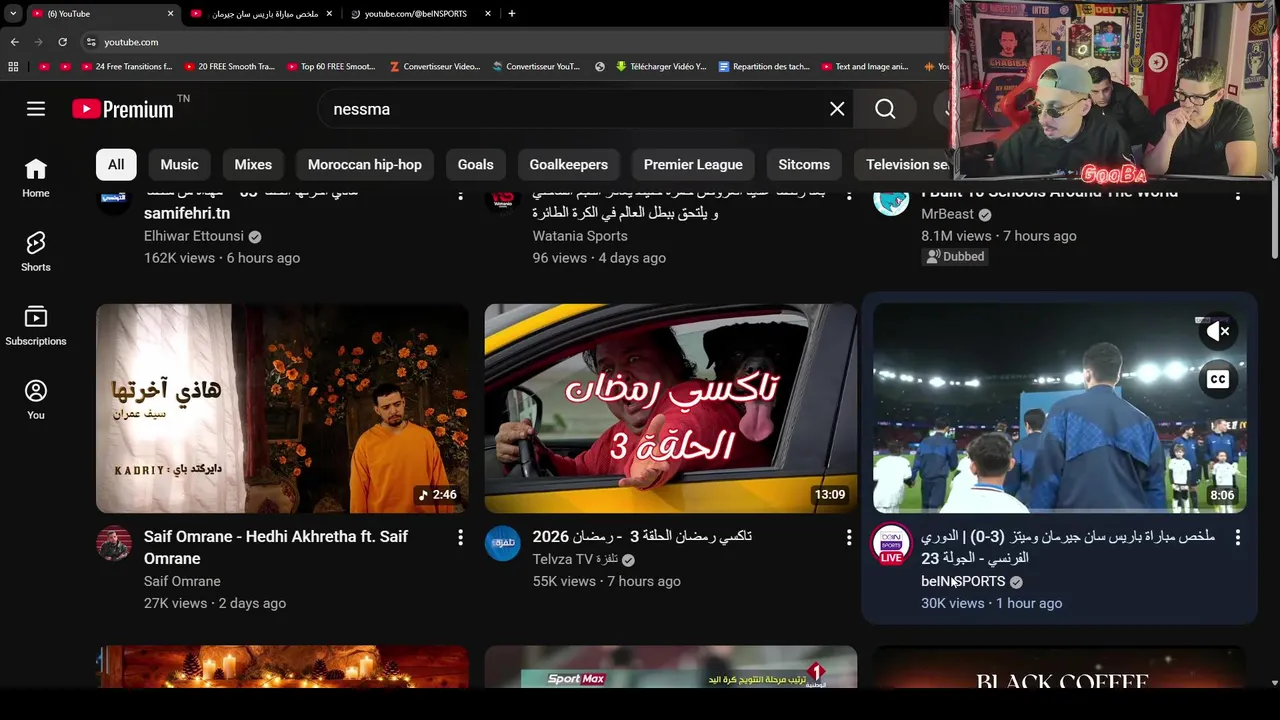1280x720 pixels.
Task: Open the Watania Sports channel name
Action: (x=580, y=236)
